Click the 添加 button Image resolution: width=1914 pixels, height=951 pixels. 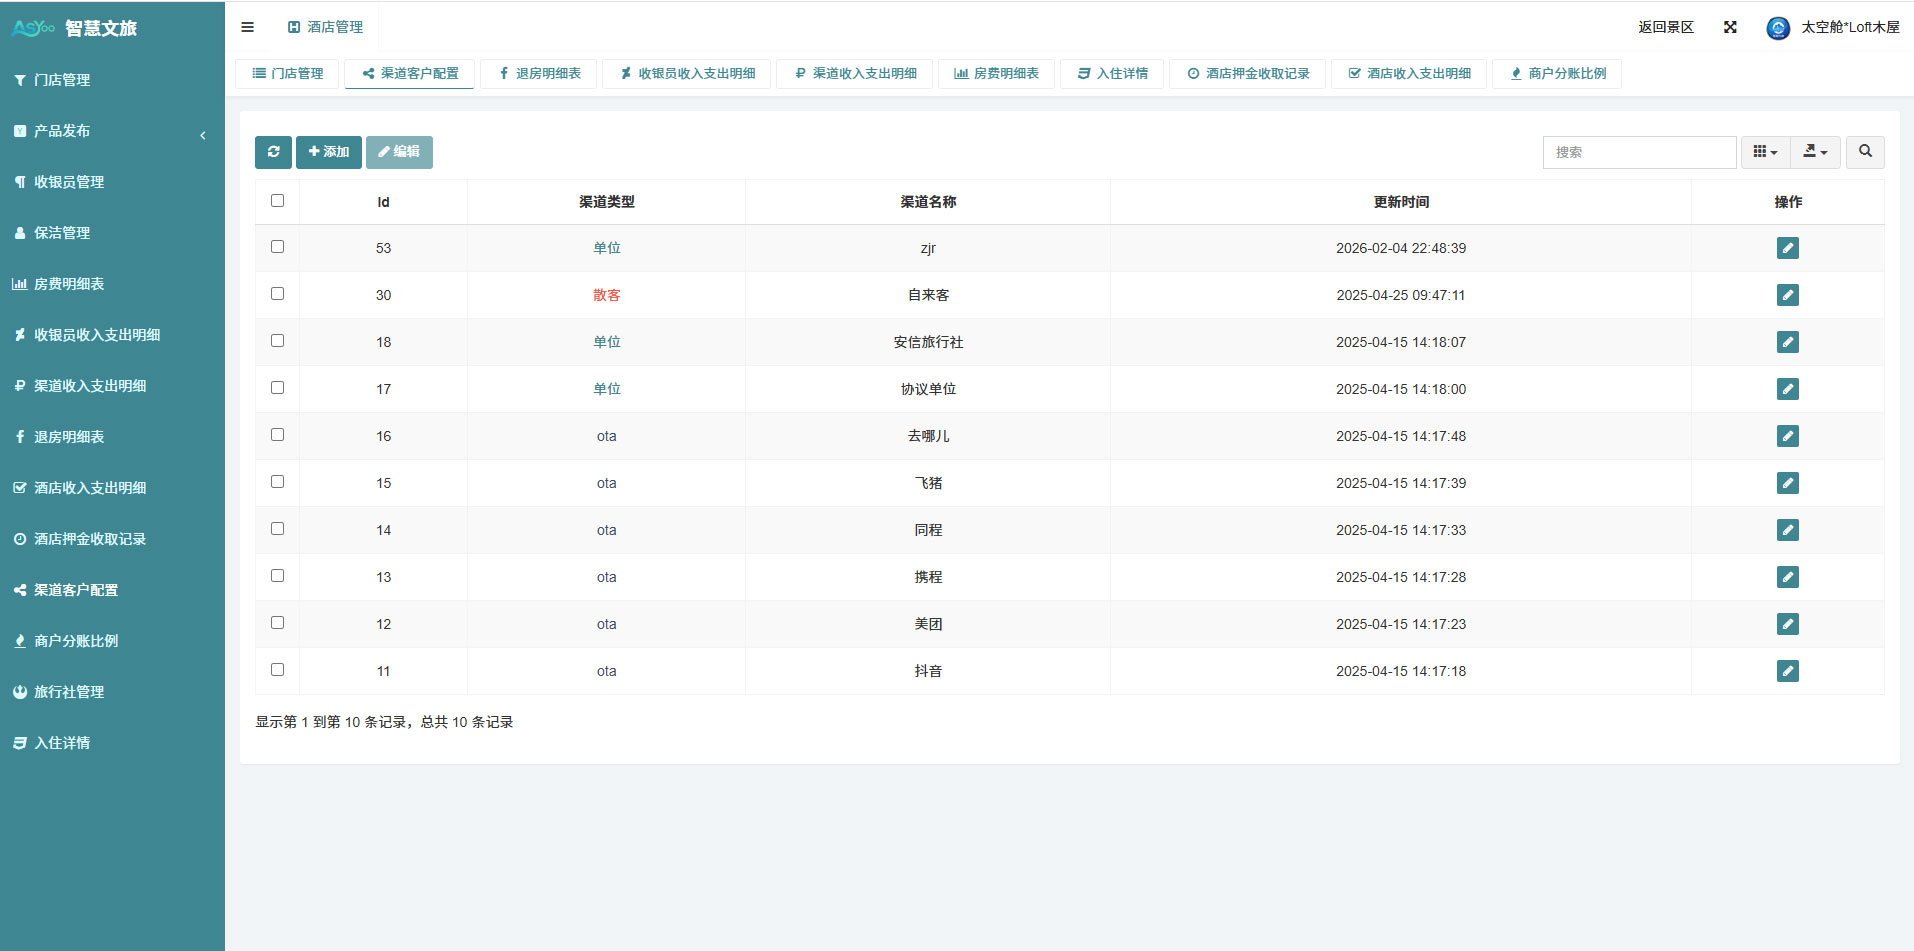(329, 152)
